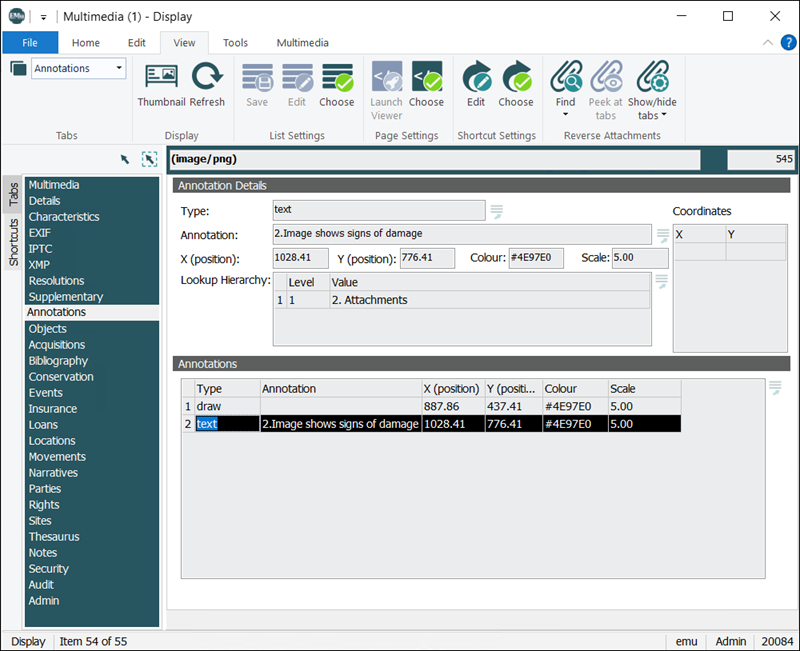Click Choose in List Settings group
Viewport: 800px width, 651px height.
[x=337, y=84]
